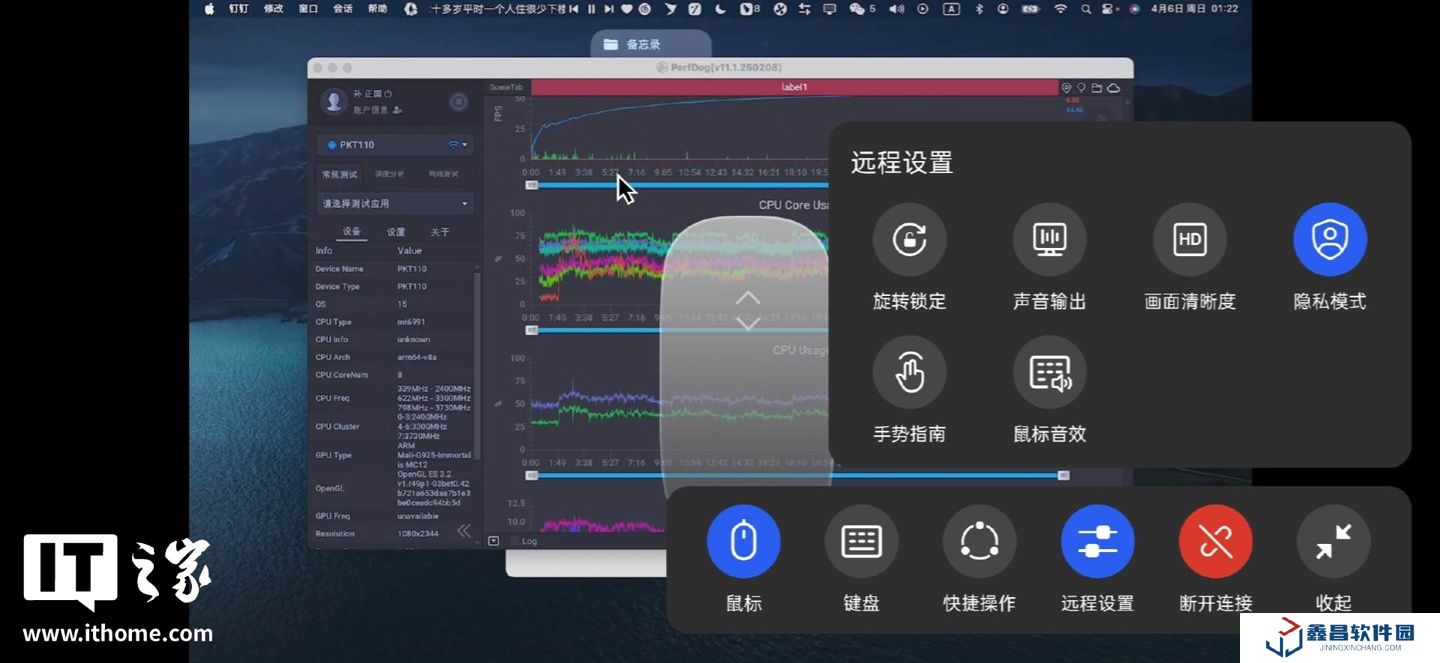Open the gesture guide (手势指南)
This screenshot has height=663, width=1440.
(909, 373)
